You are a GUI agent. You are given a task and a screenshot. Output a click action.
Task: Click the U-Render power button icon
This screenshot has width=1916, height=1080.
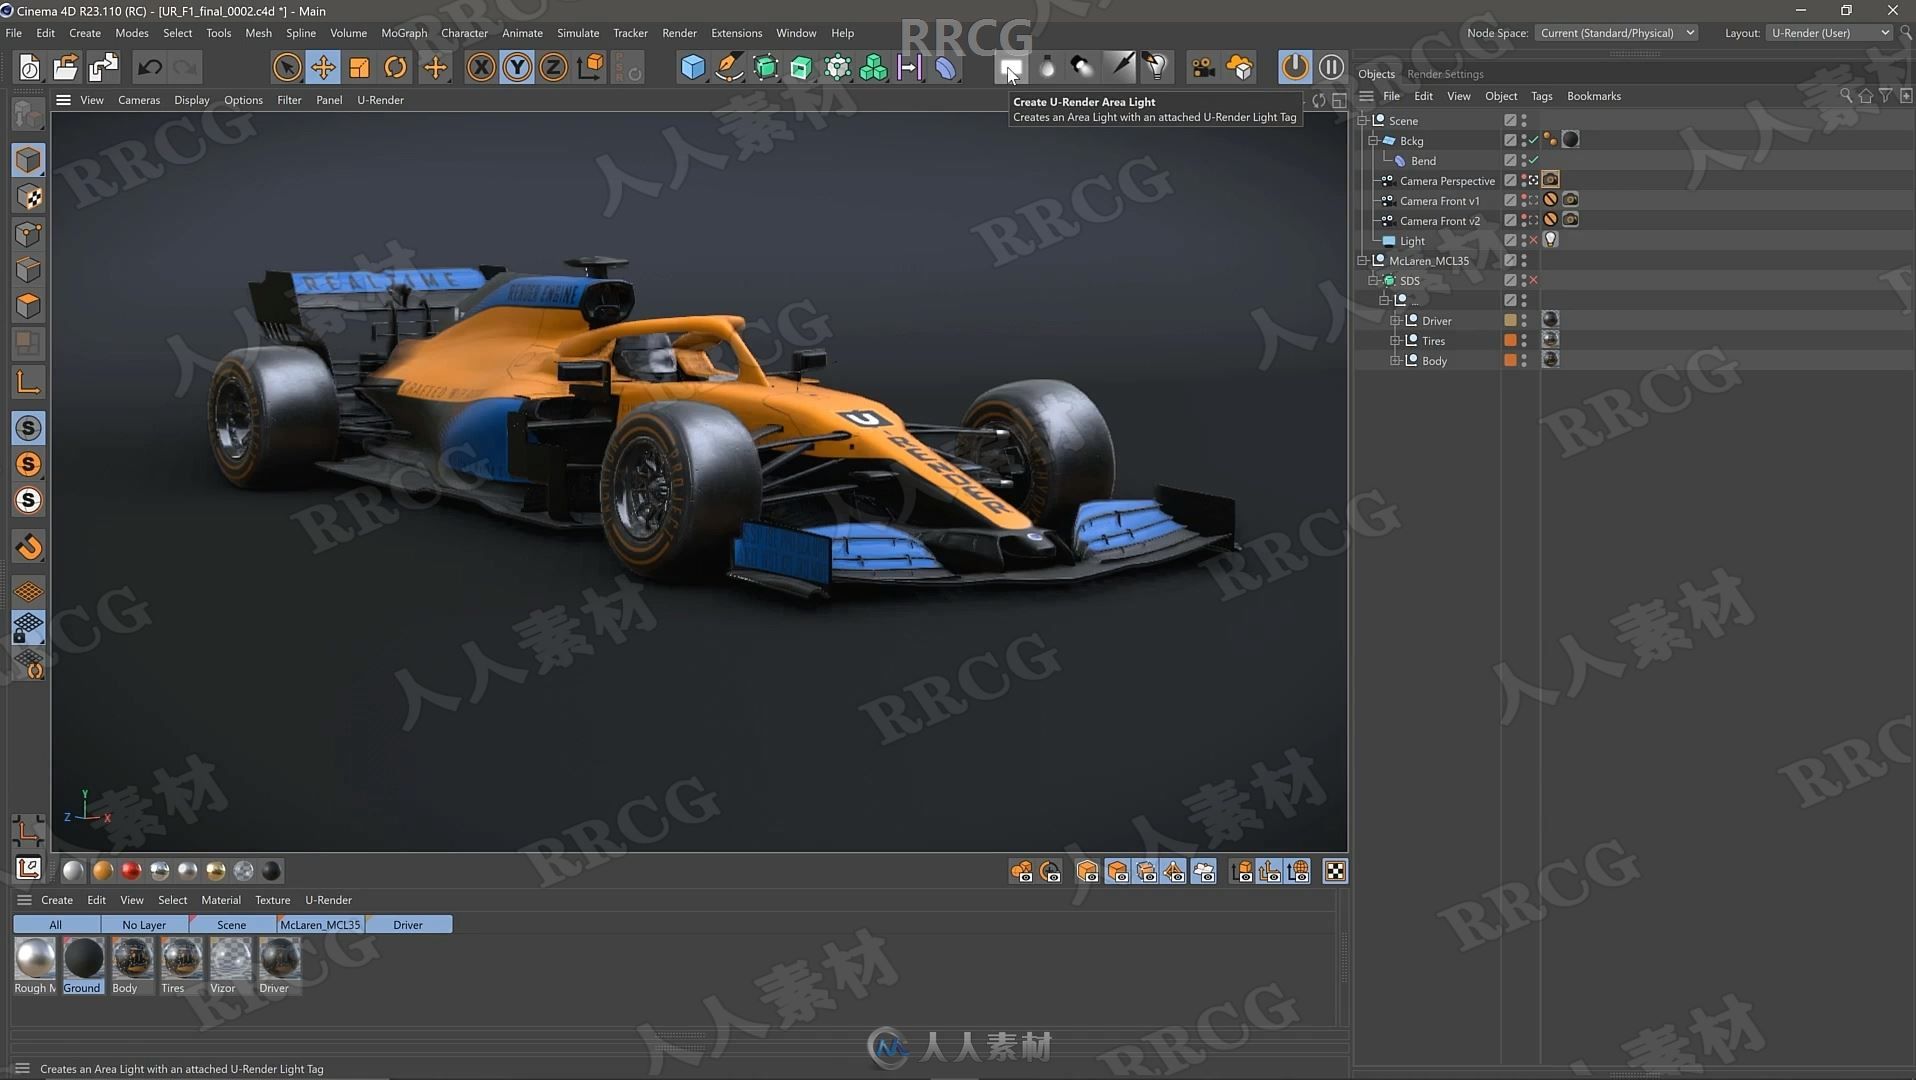(1295, 68)
